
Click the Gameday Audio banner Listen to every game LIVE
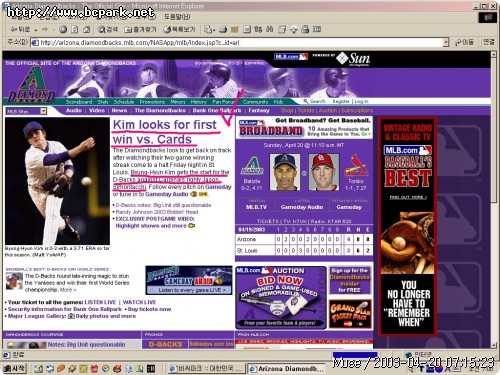(189, 280)
